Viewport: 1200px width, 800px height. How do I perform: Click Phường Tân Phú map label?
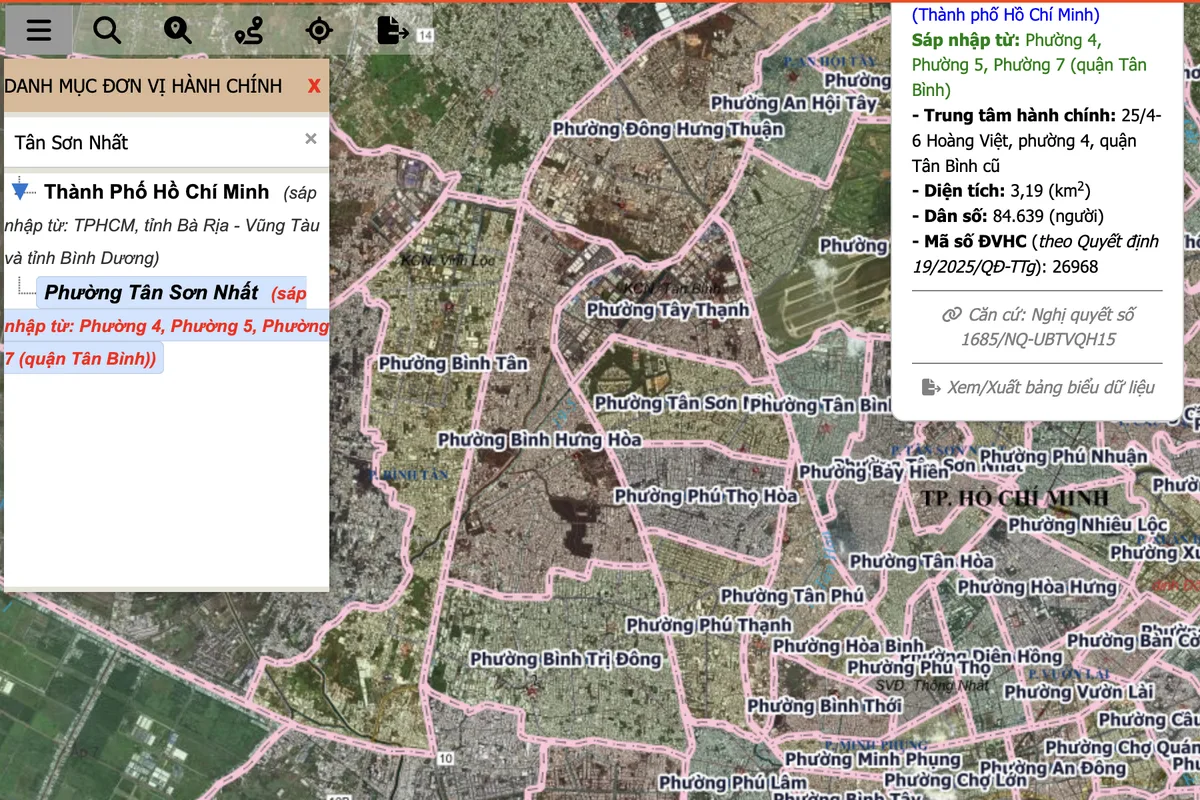click(x=792, y=596)
